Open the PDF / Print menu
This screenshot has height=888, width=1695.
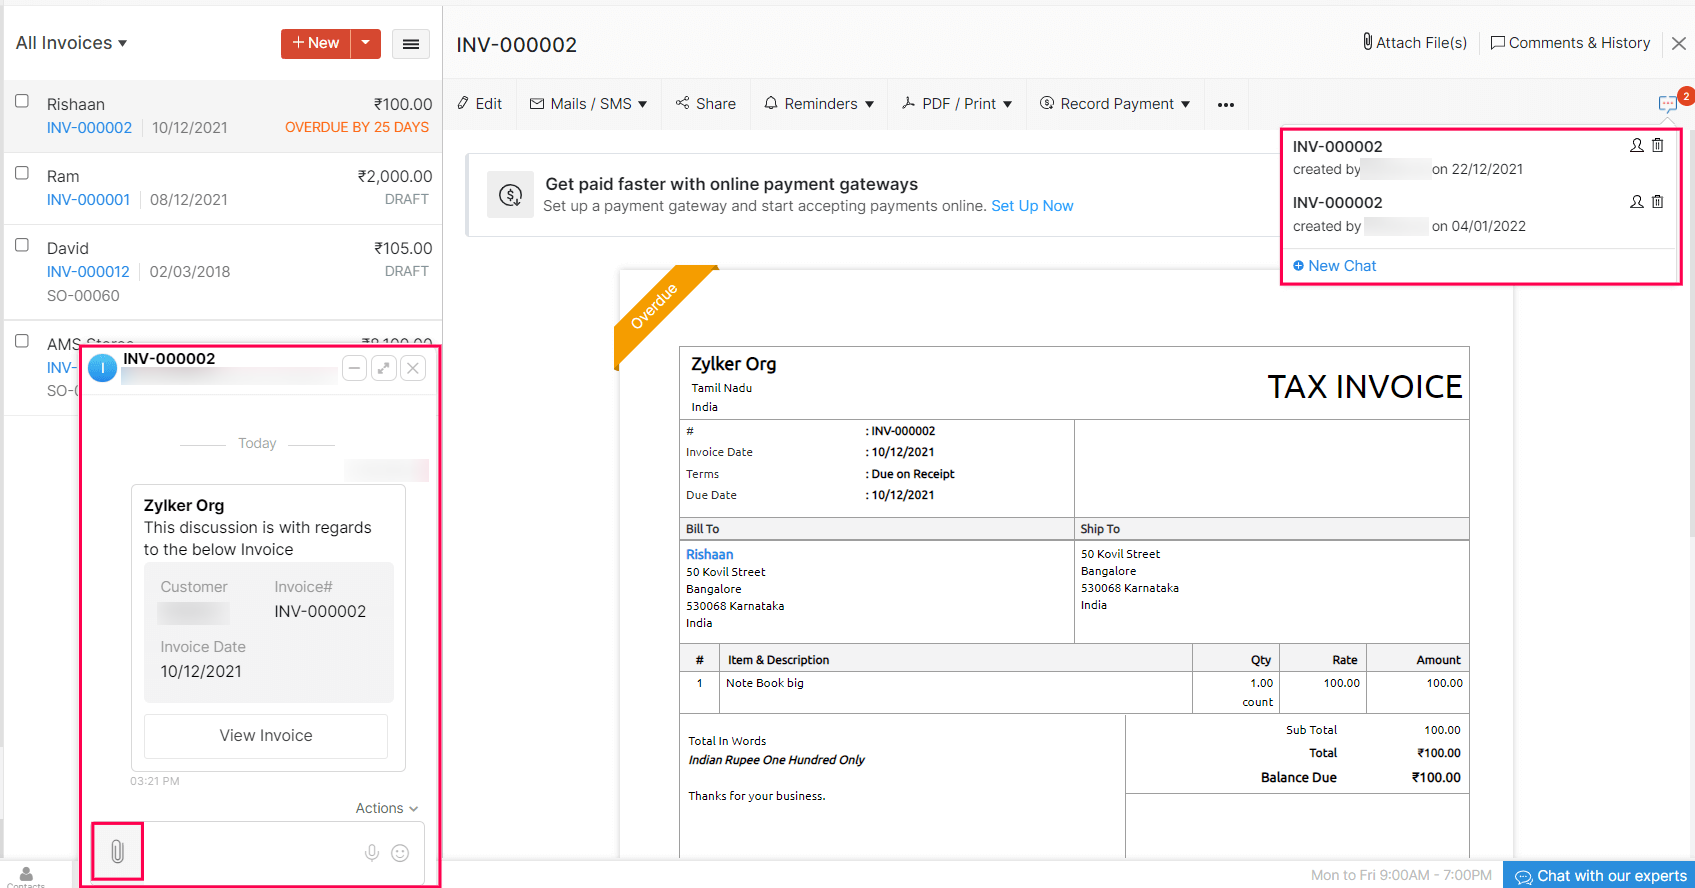(957, 104)
